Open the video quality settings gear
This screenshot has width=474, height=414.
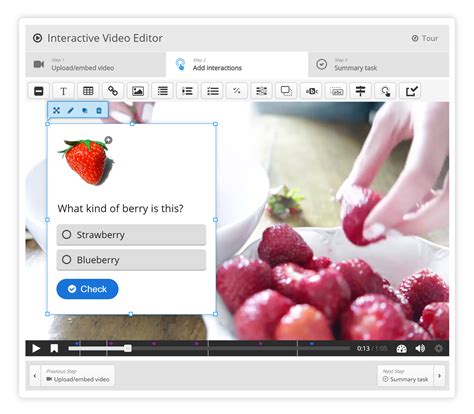tap(439, 348)
